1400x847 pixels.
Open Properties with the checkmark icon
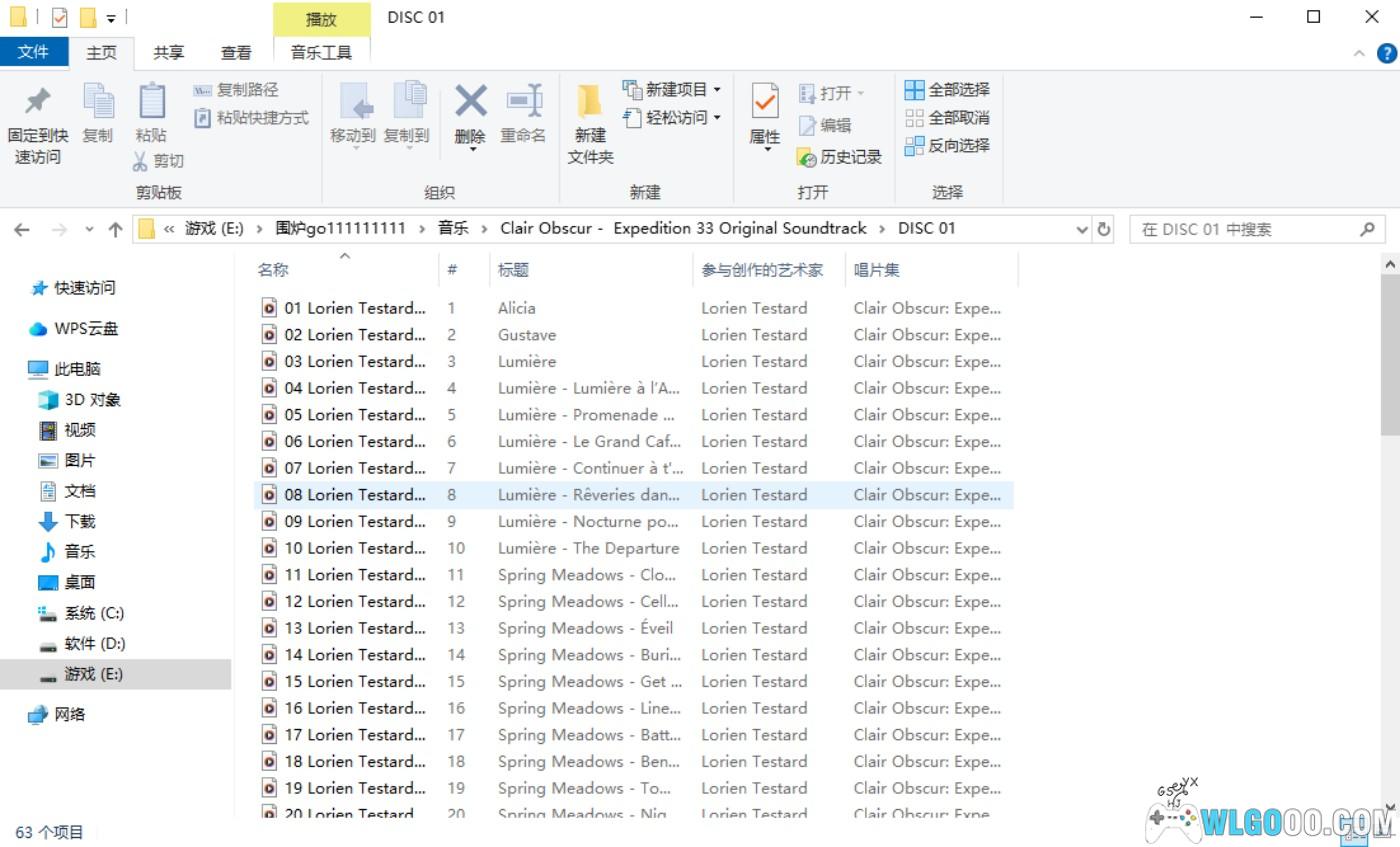pyautogui.click(x=765, y=102)
